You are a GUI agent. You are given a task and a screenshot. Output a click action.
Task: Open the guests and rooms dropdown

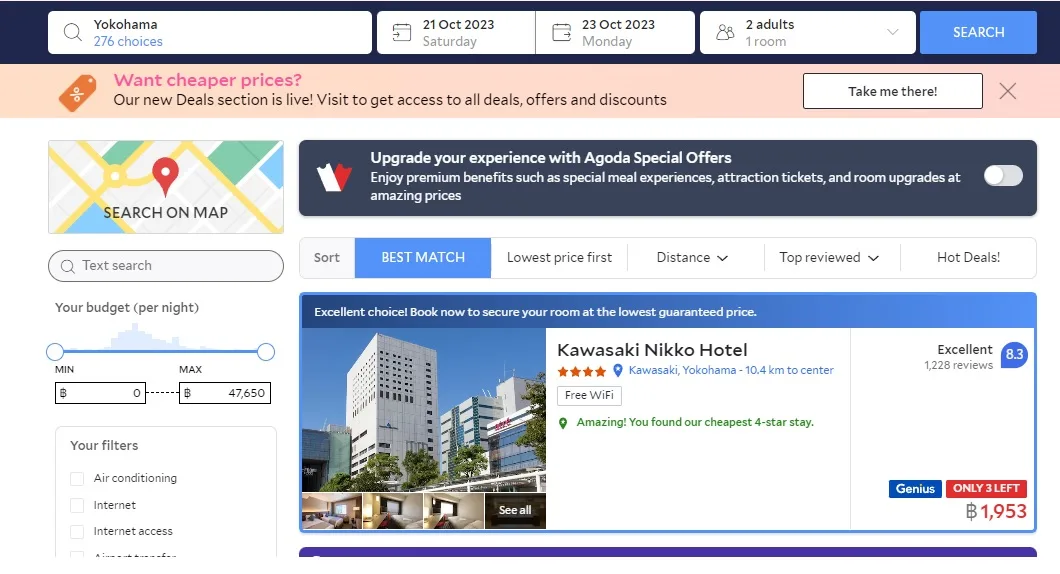pos(808,32)
